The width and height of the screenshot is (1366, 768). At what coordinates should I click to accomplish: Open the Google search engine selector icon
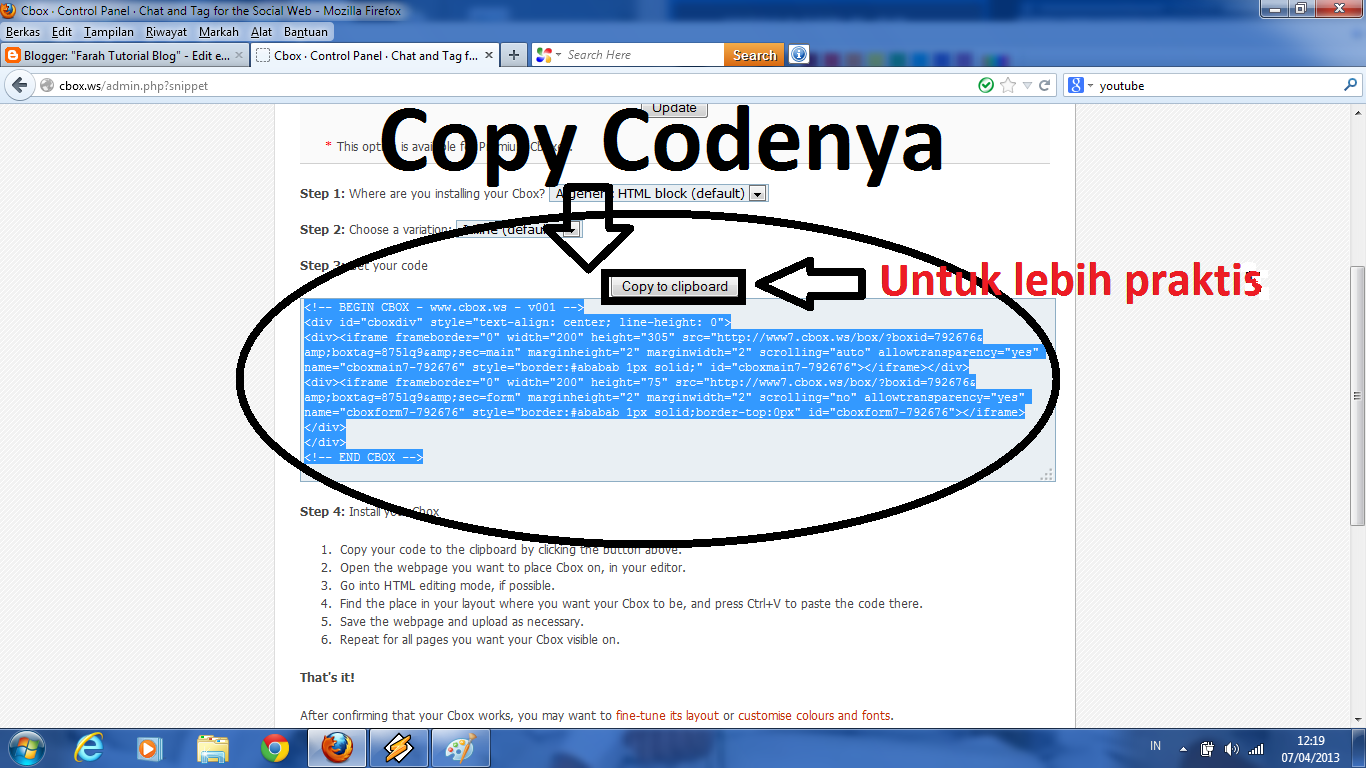(x=1076, y=86)
